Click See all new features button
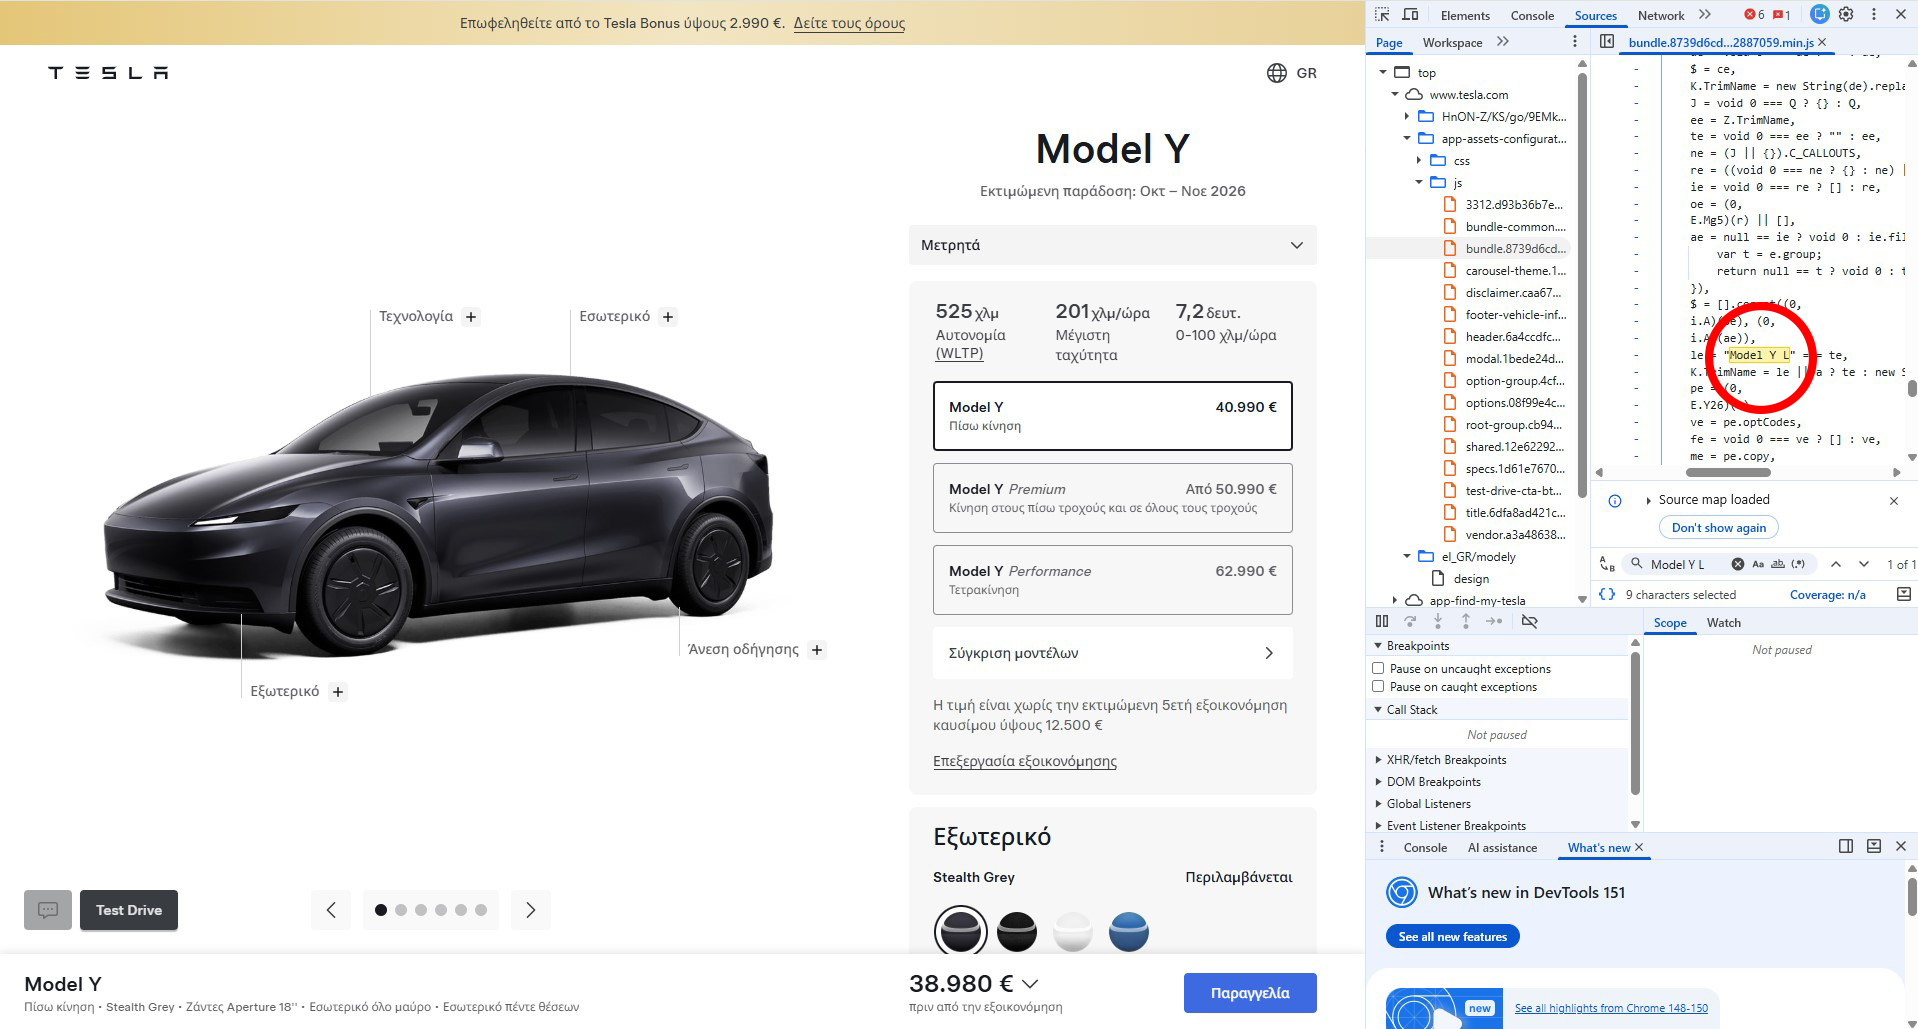This screenshot has width=1918, height=1029. [1452, 936]
